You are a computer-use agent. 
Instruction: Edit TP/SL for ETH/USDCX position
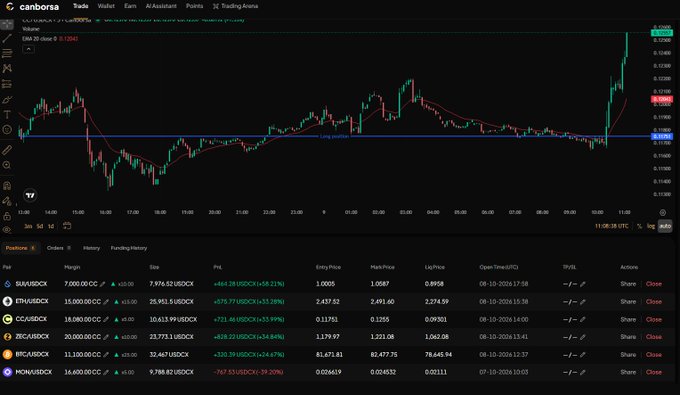click(x=583, y=302)
